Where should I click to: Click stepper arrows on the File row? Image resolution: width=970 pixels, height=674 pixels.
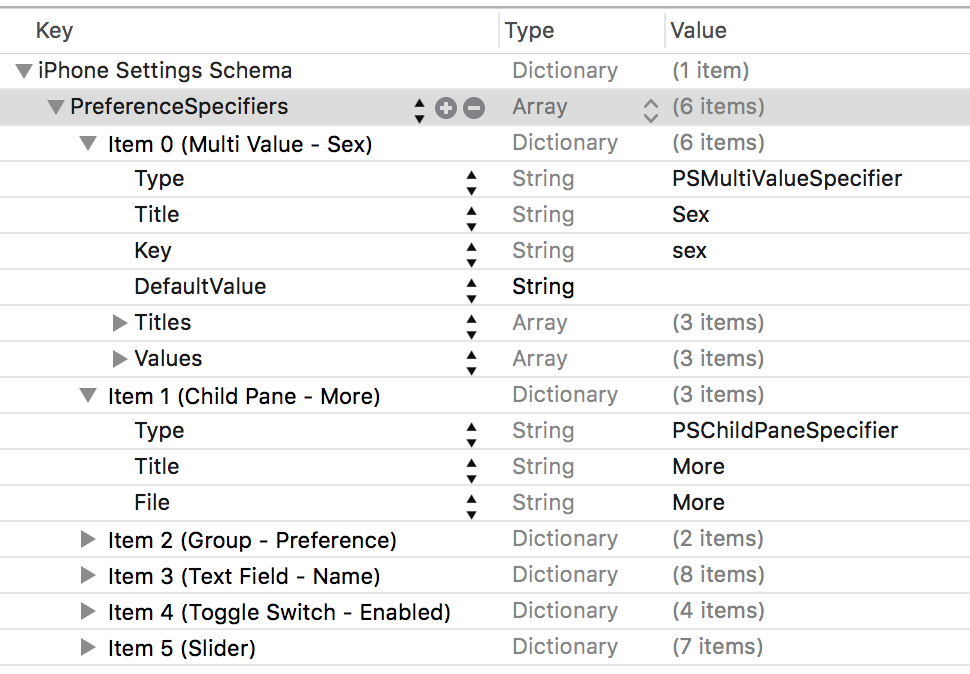[x=471, y=504]
